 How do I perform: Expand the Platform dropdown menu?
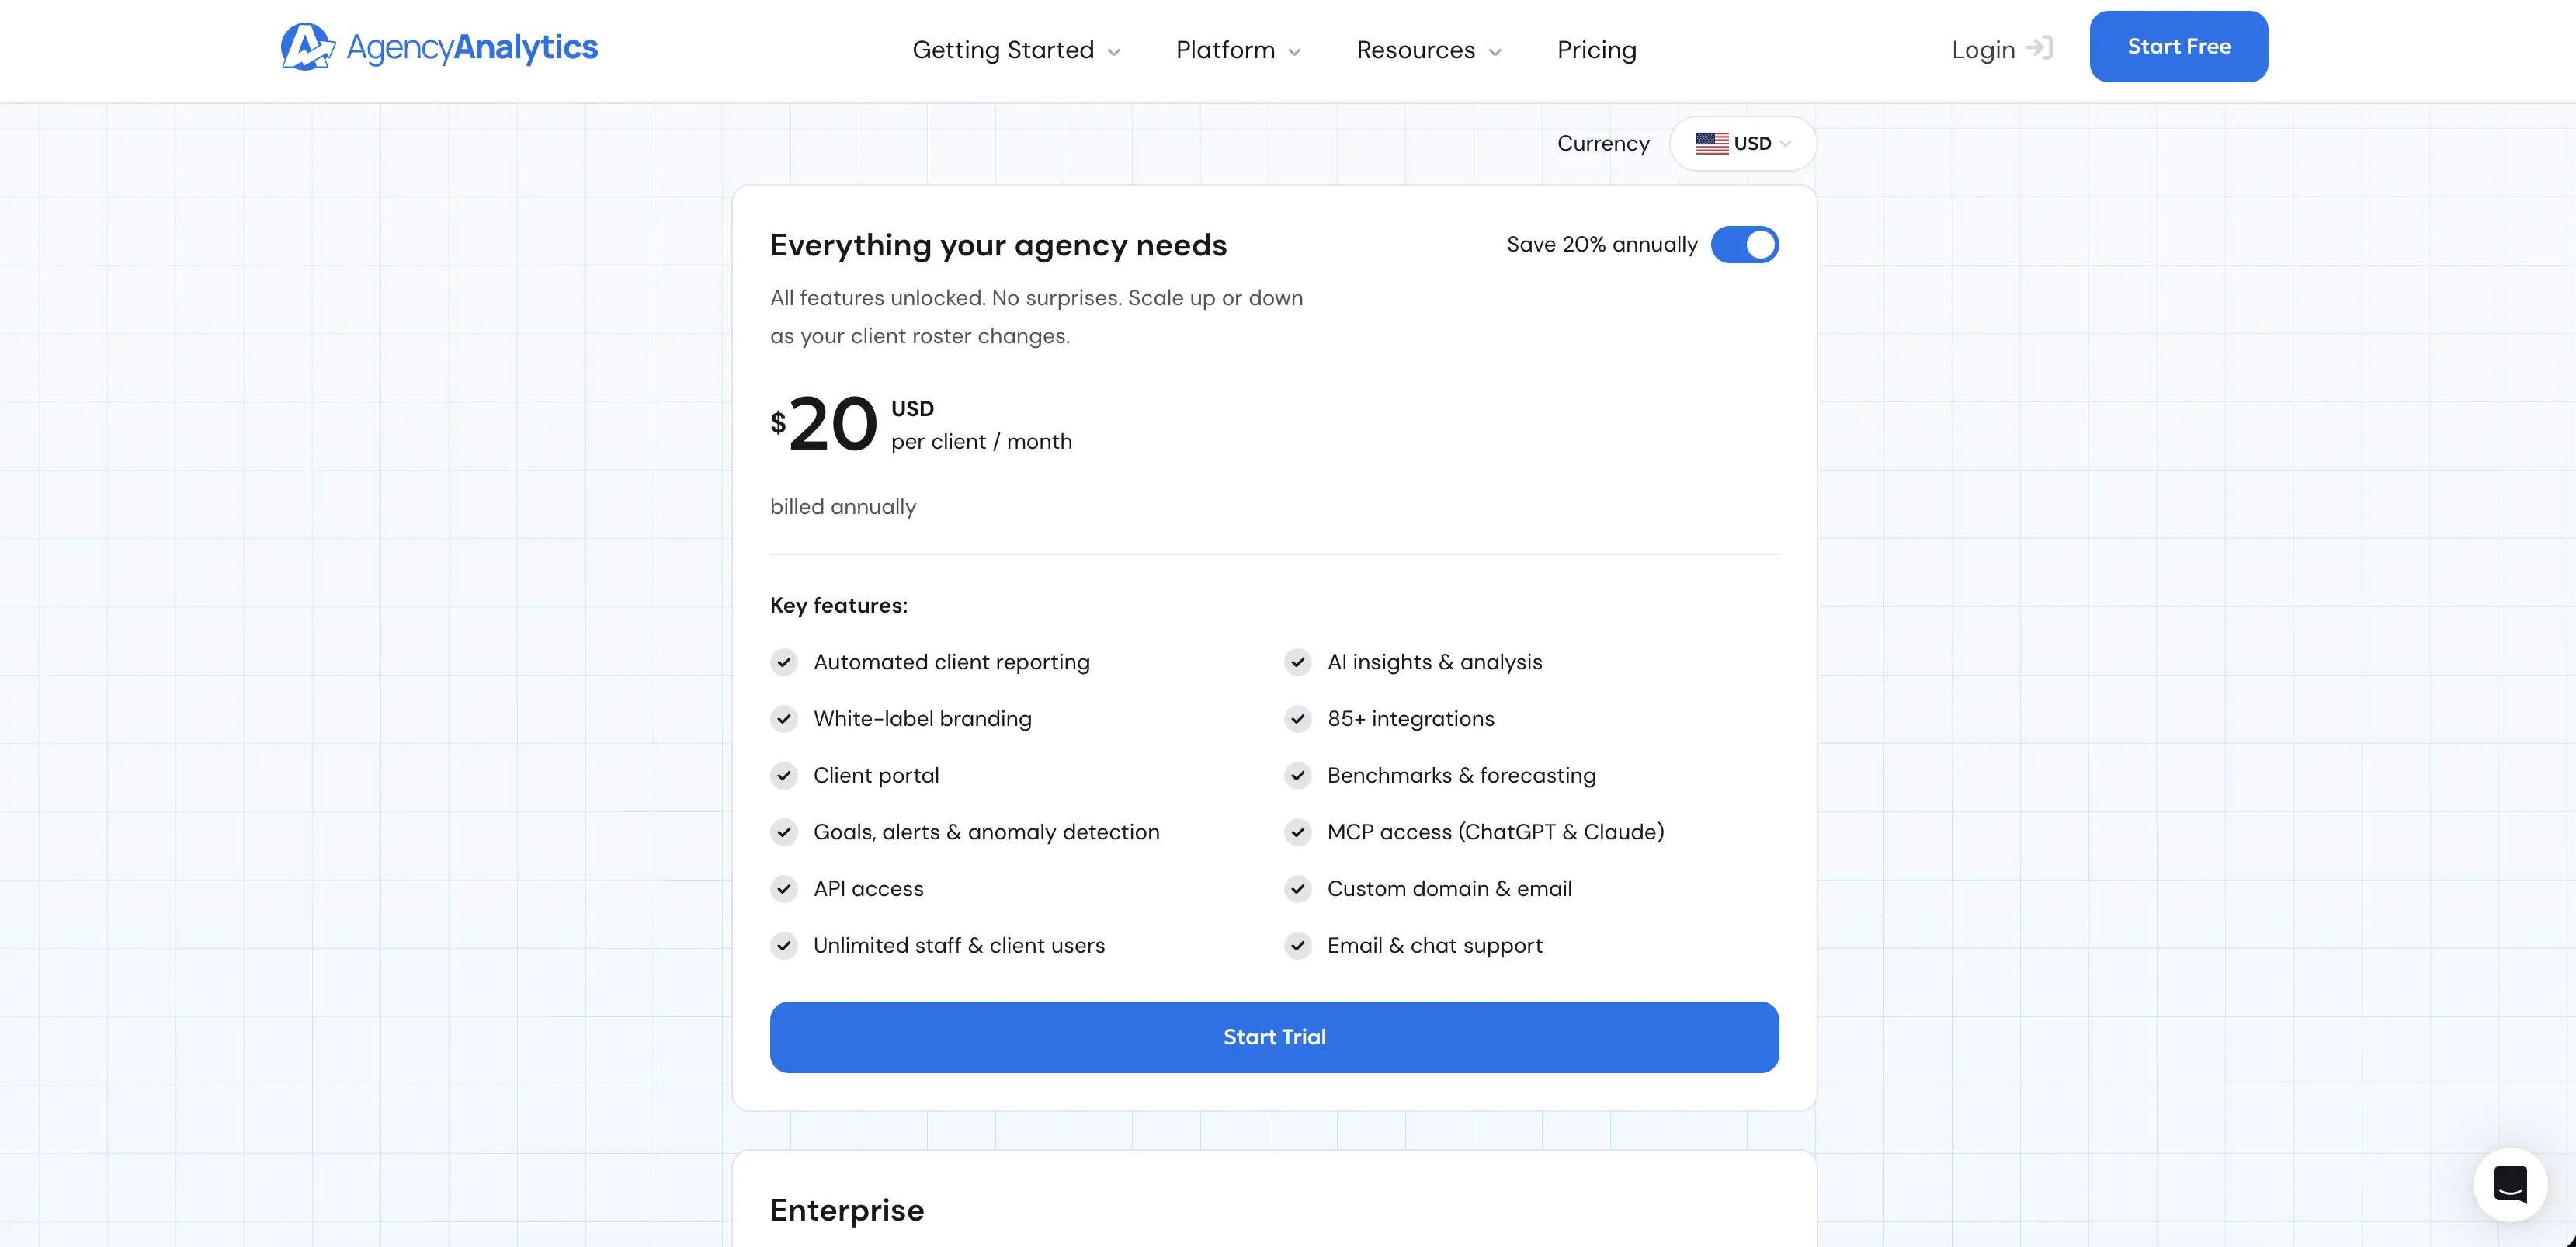1238,50
